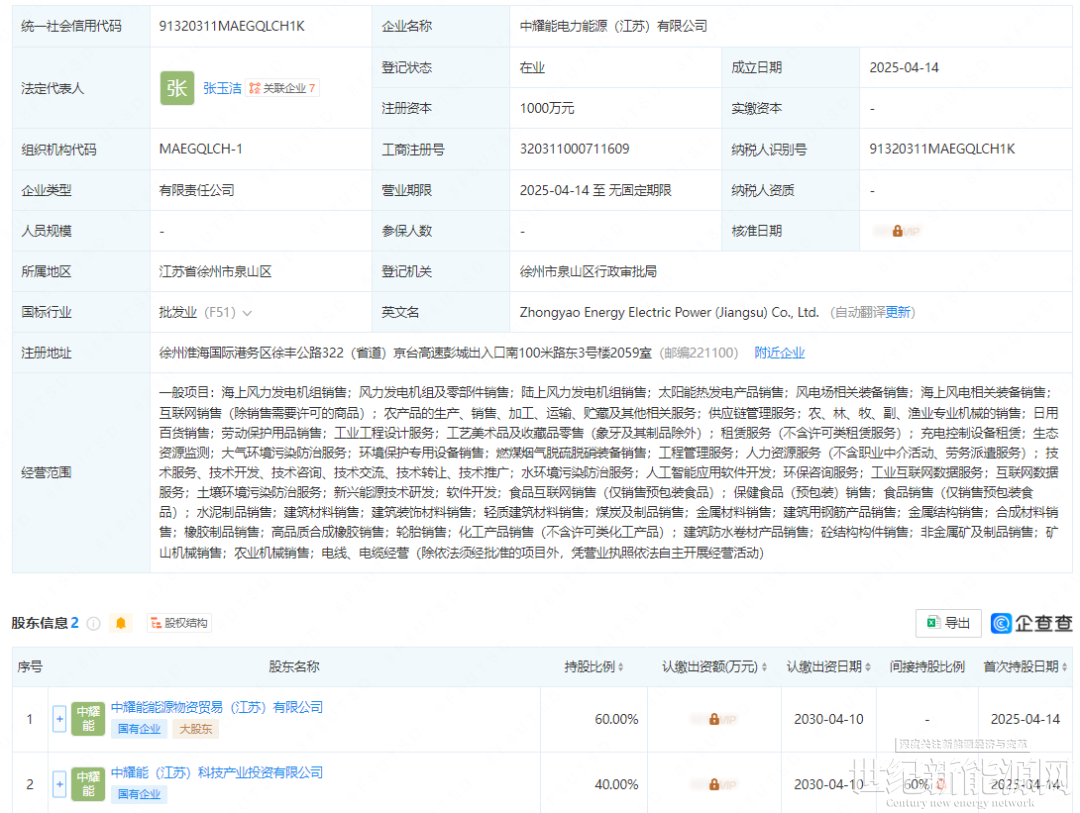Click the 60.00% shareholding value

point(616,719)
